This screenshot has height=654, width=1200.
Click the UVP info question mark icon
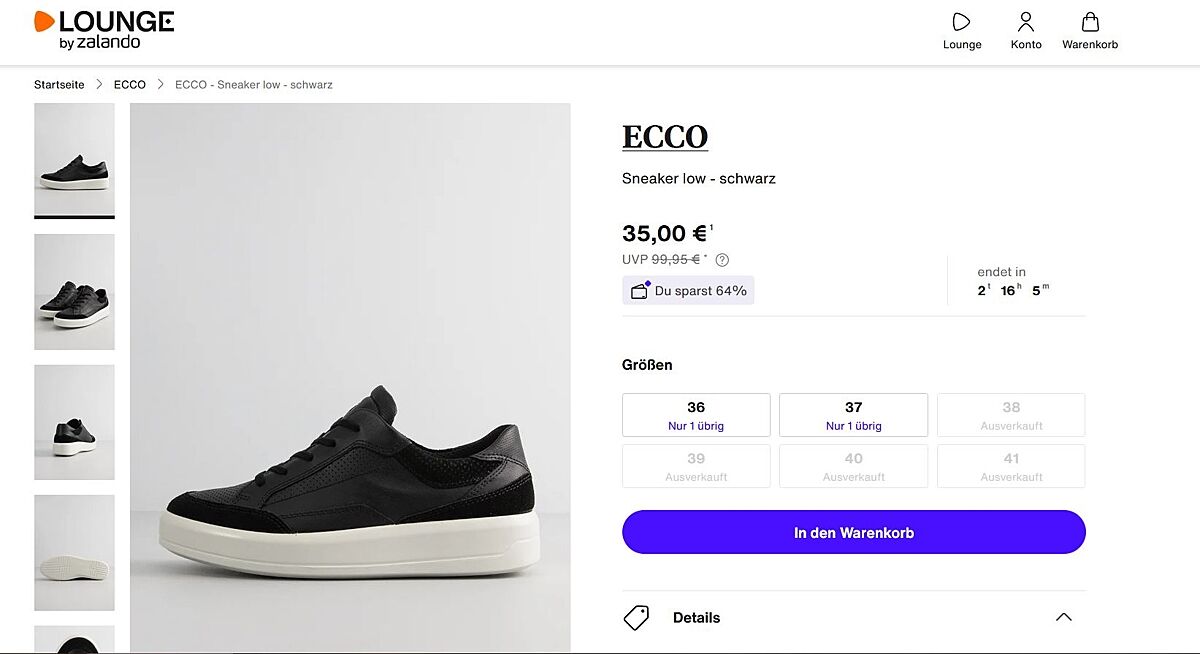pos(722,260)
